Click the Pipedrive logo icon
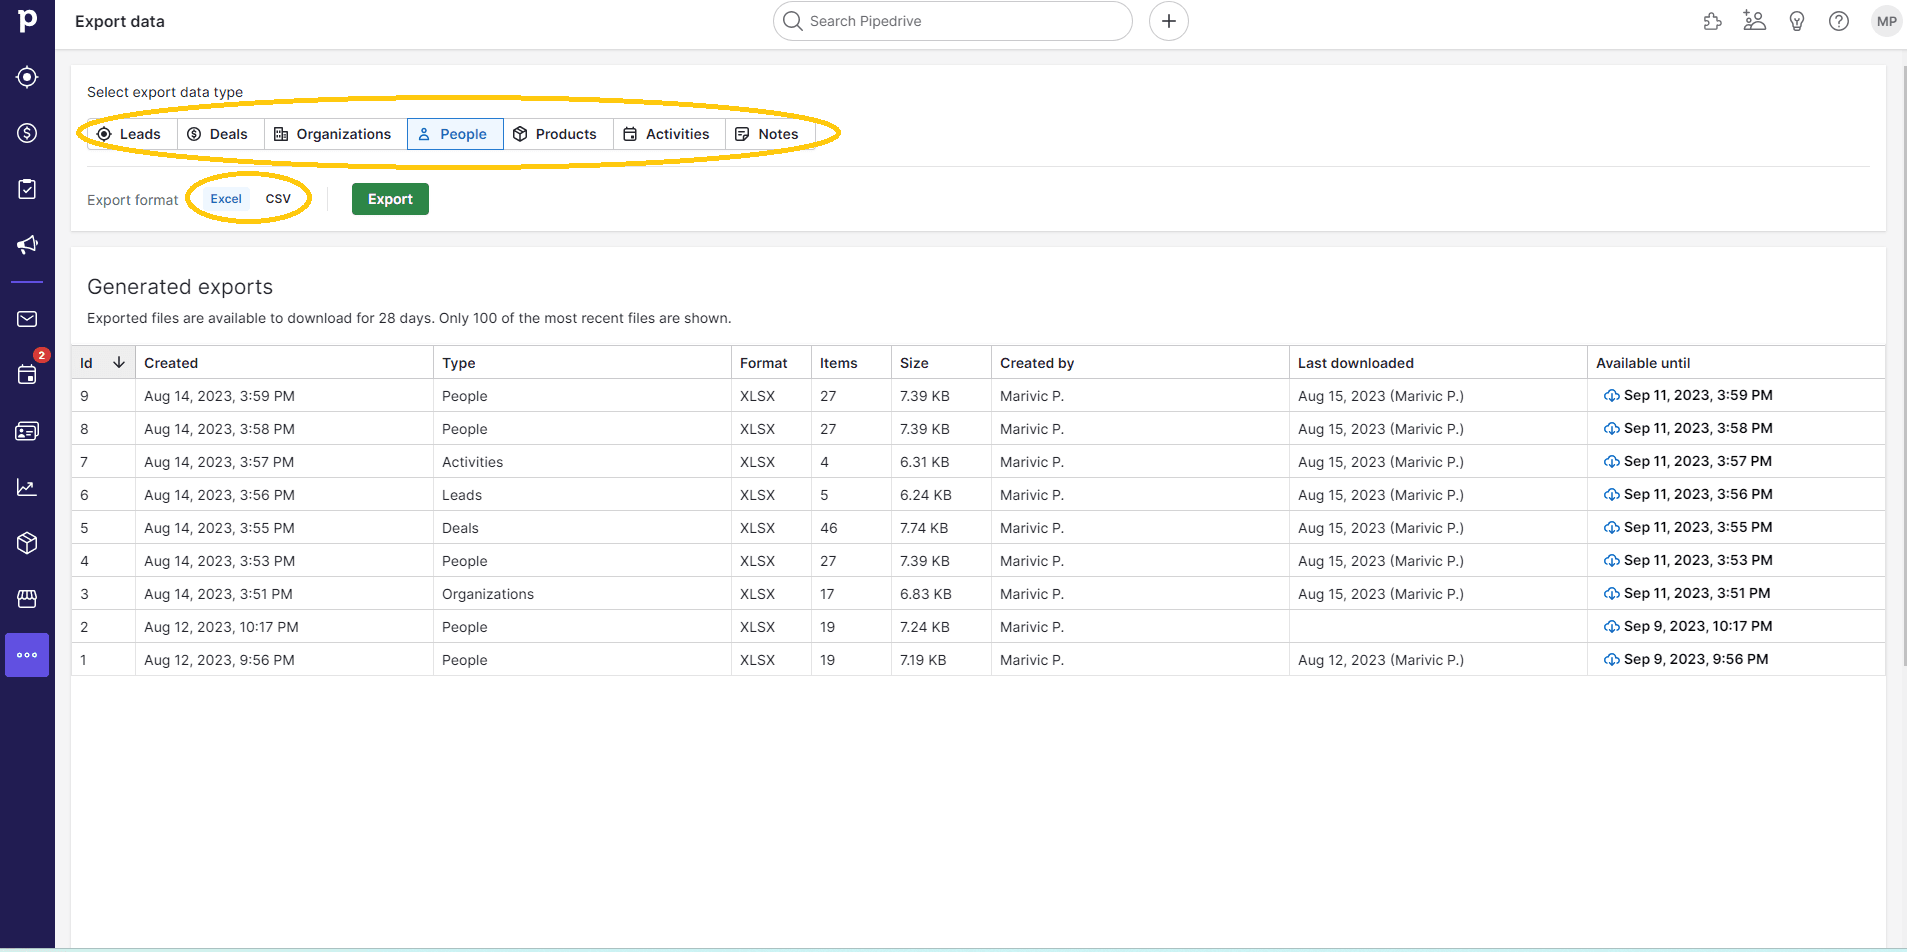The image size is (1907, 952). click(x=27, y=20)
